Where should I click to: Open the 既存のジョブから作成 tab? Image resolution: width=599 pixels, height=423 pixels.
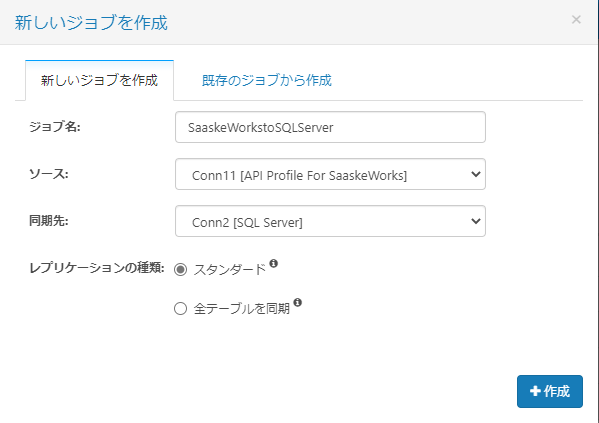[x=267, y=81]
